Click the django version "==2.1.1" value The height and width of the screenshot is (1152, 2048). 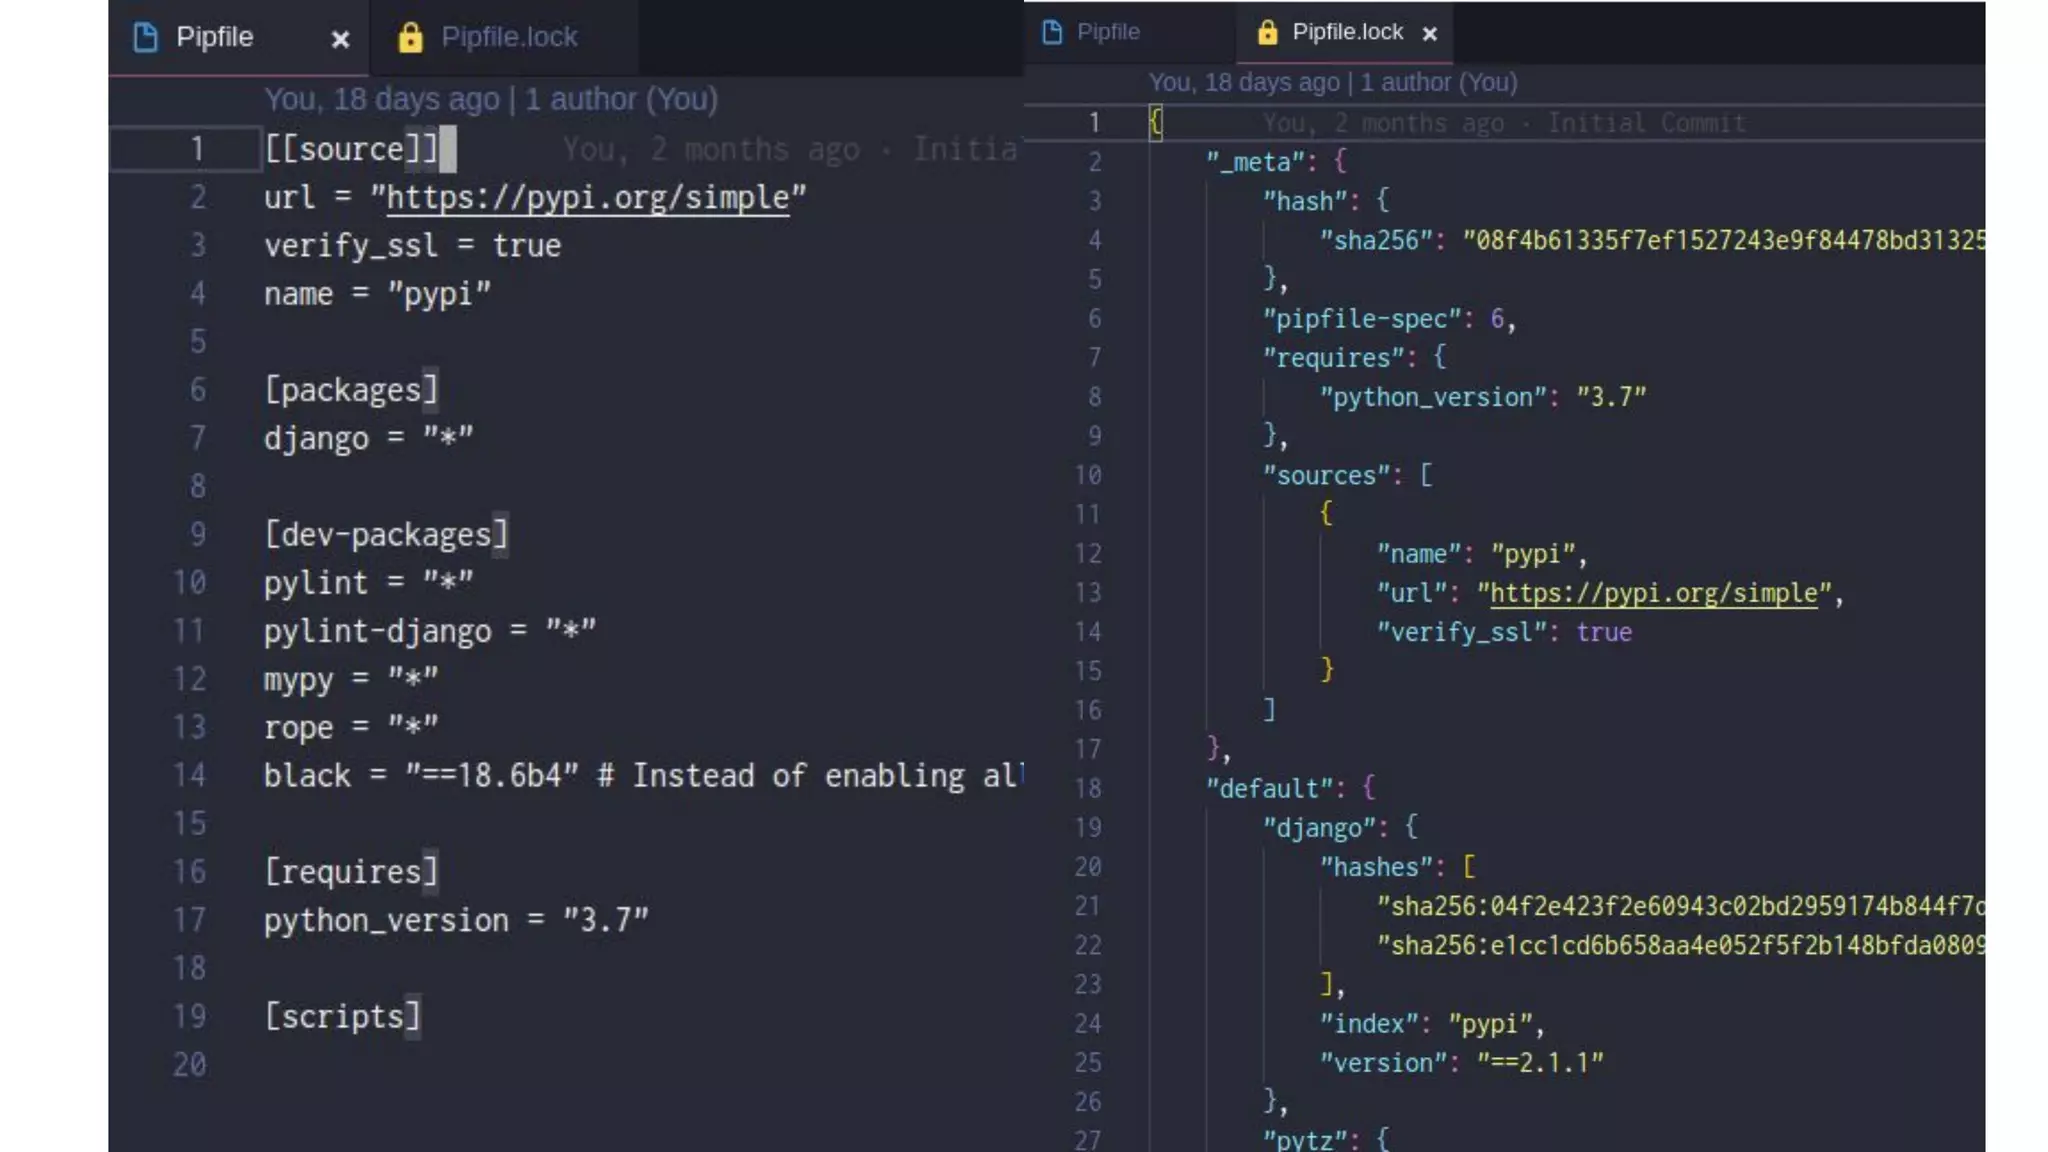click(1540, 1062)
